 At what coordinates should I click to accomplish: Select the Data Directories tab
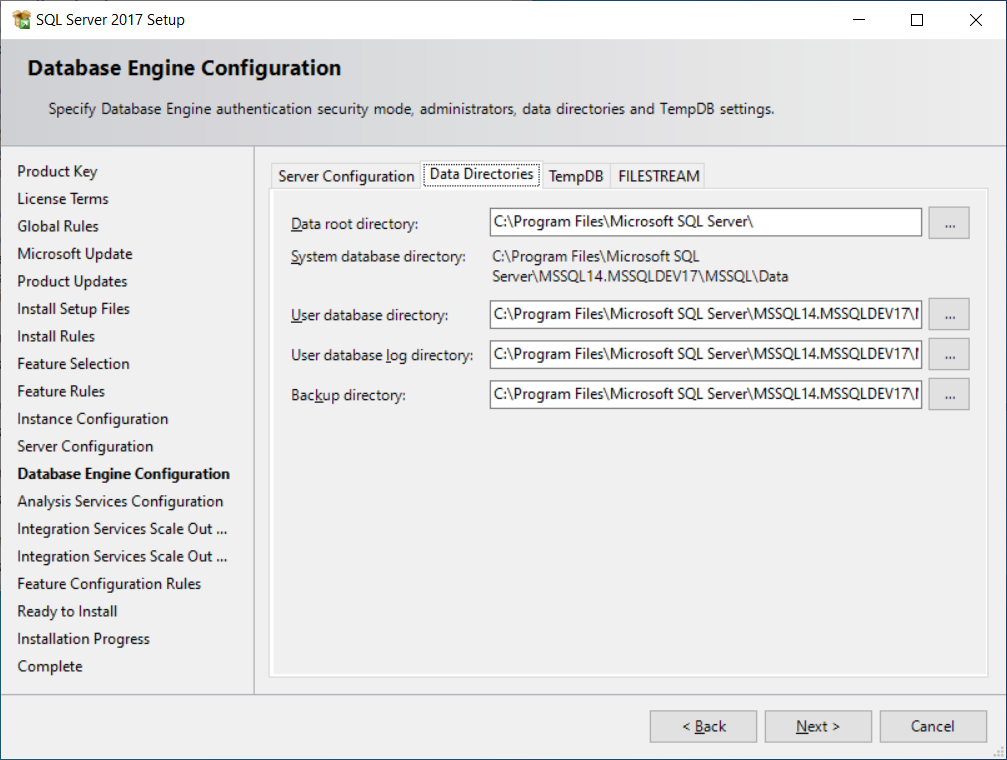[481, 175]
